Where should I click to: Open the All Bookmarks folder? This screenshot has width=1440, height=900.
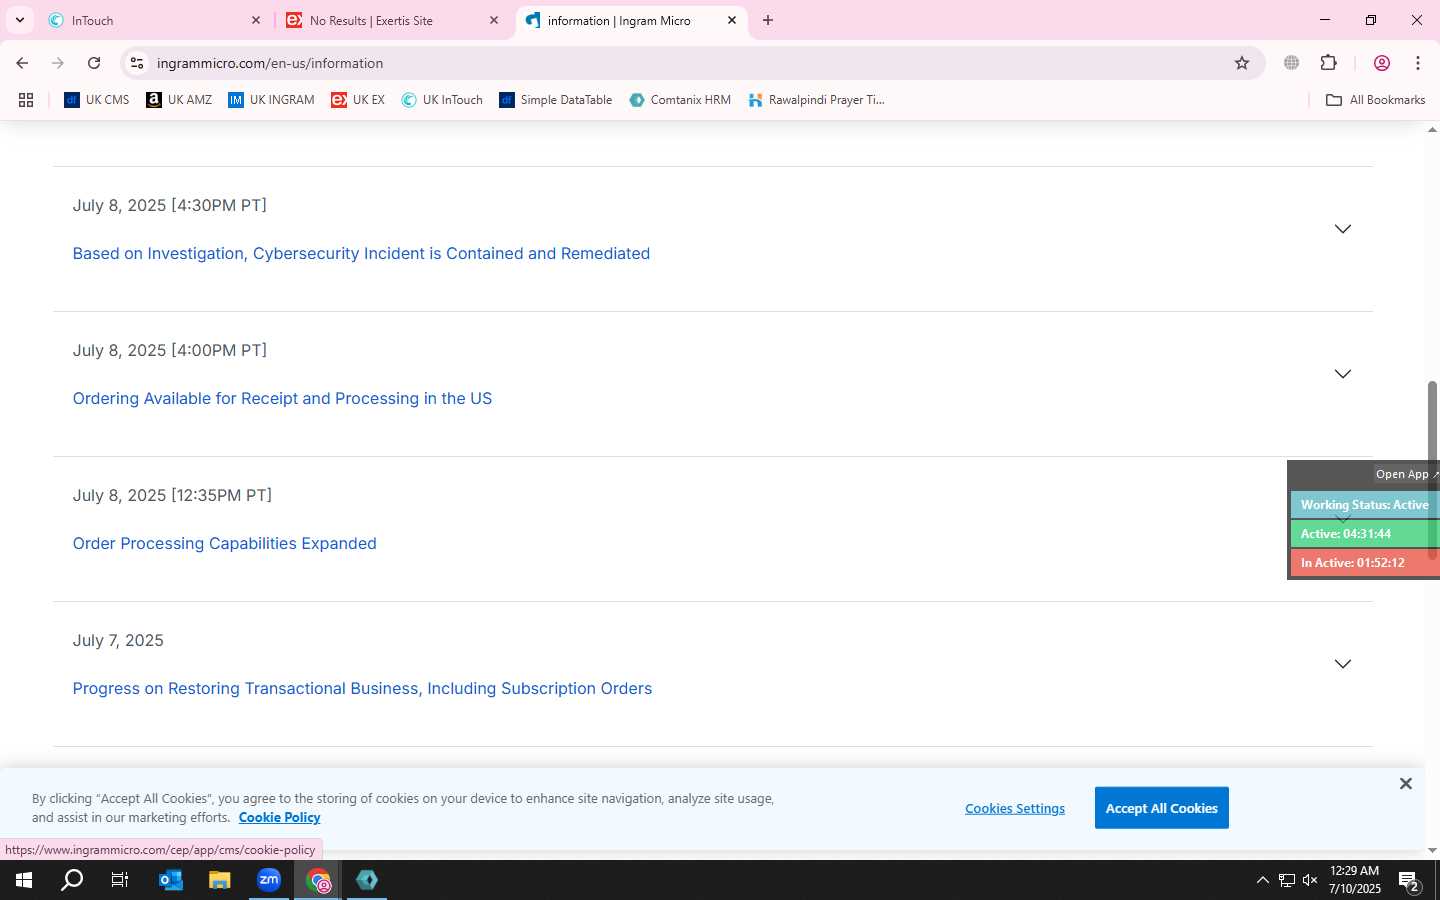point(1375,100)
